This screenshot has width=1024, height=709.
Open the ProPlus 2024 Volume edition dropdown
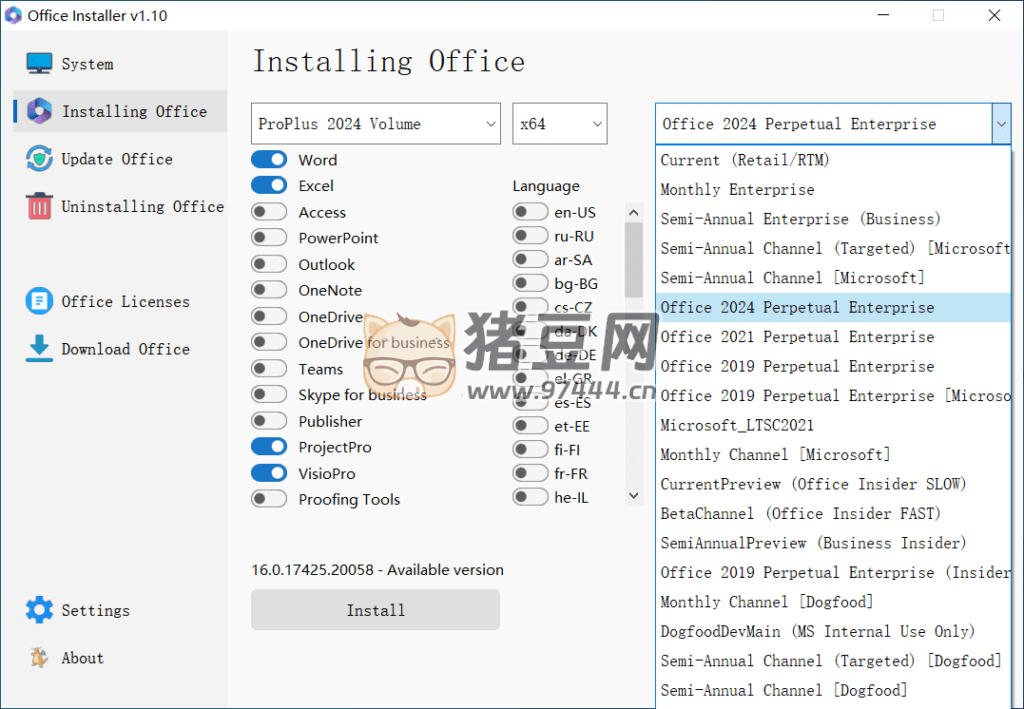(376, 123)
